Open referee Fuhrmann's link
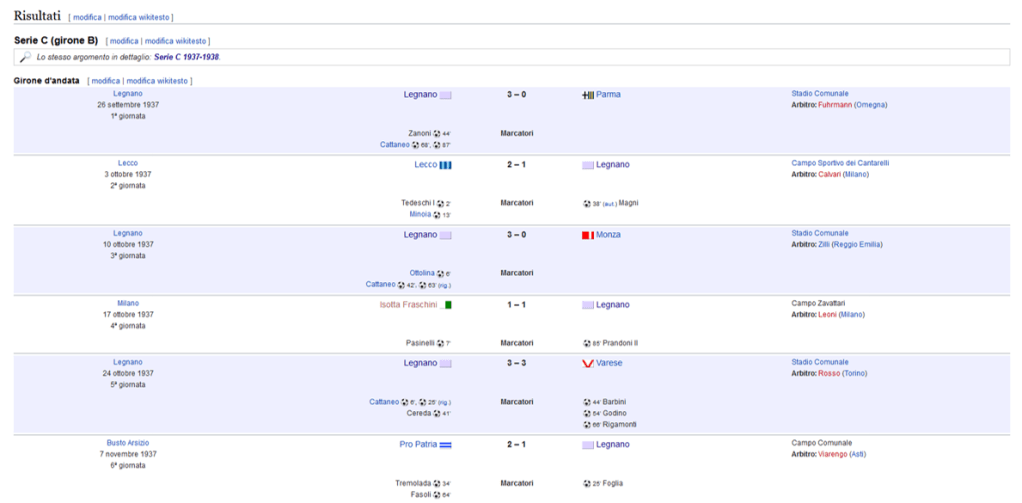Image resolution: width=1022 pixels, height=503 pixels. (834, 104)
